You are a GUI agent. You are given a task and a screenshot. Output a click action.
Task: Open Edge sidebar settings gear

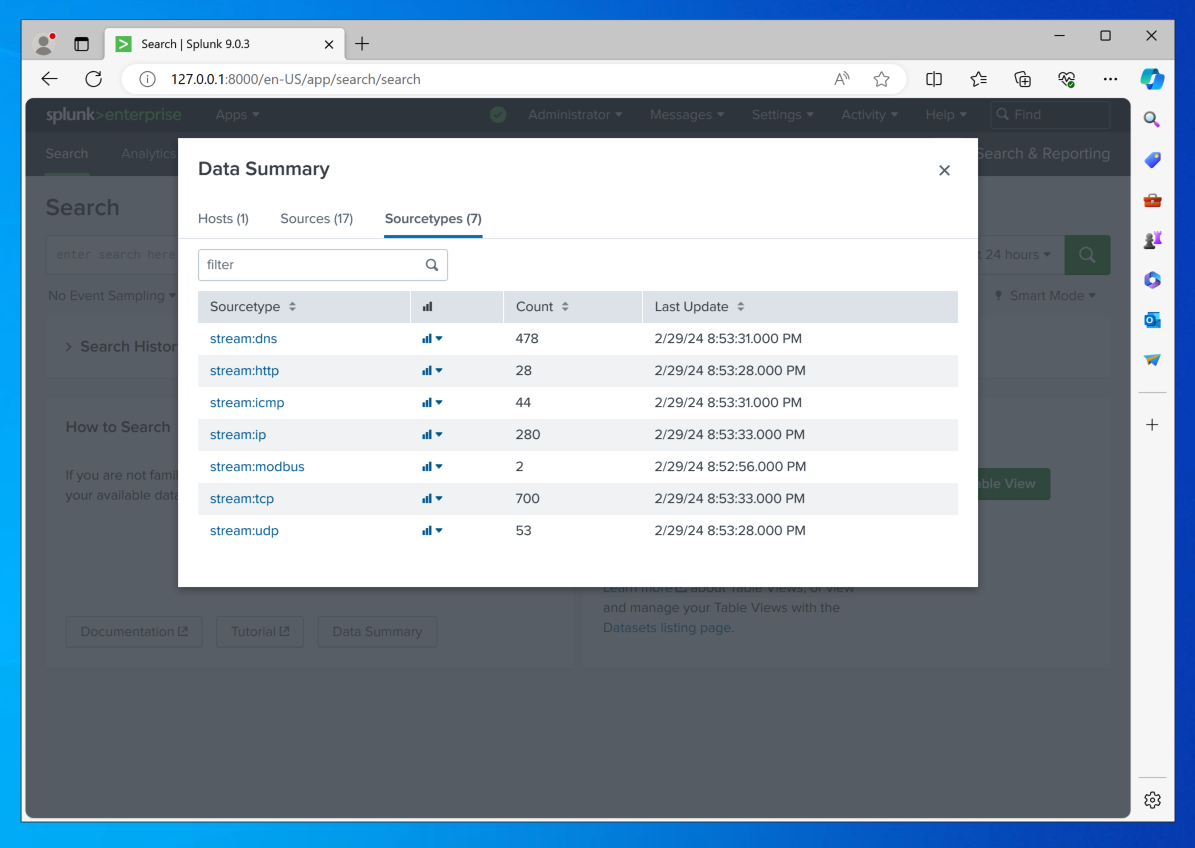click(x=1152, y=800)
